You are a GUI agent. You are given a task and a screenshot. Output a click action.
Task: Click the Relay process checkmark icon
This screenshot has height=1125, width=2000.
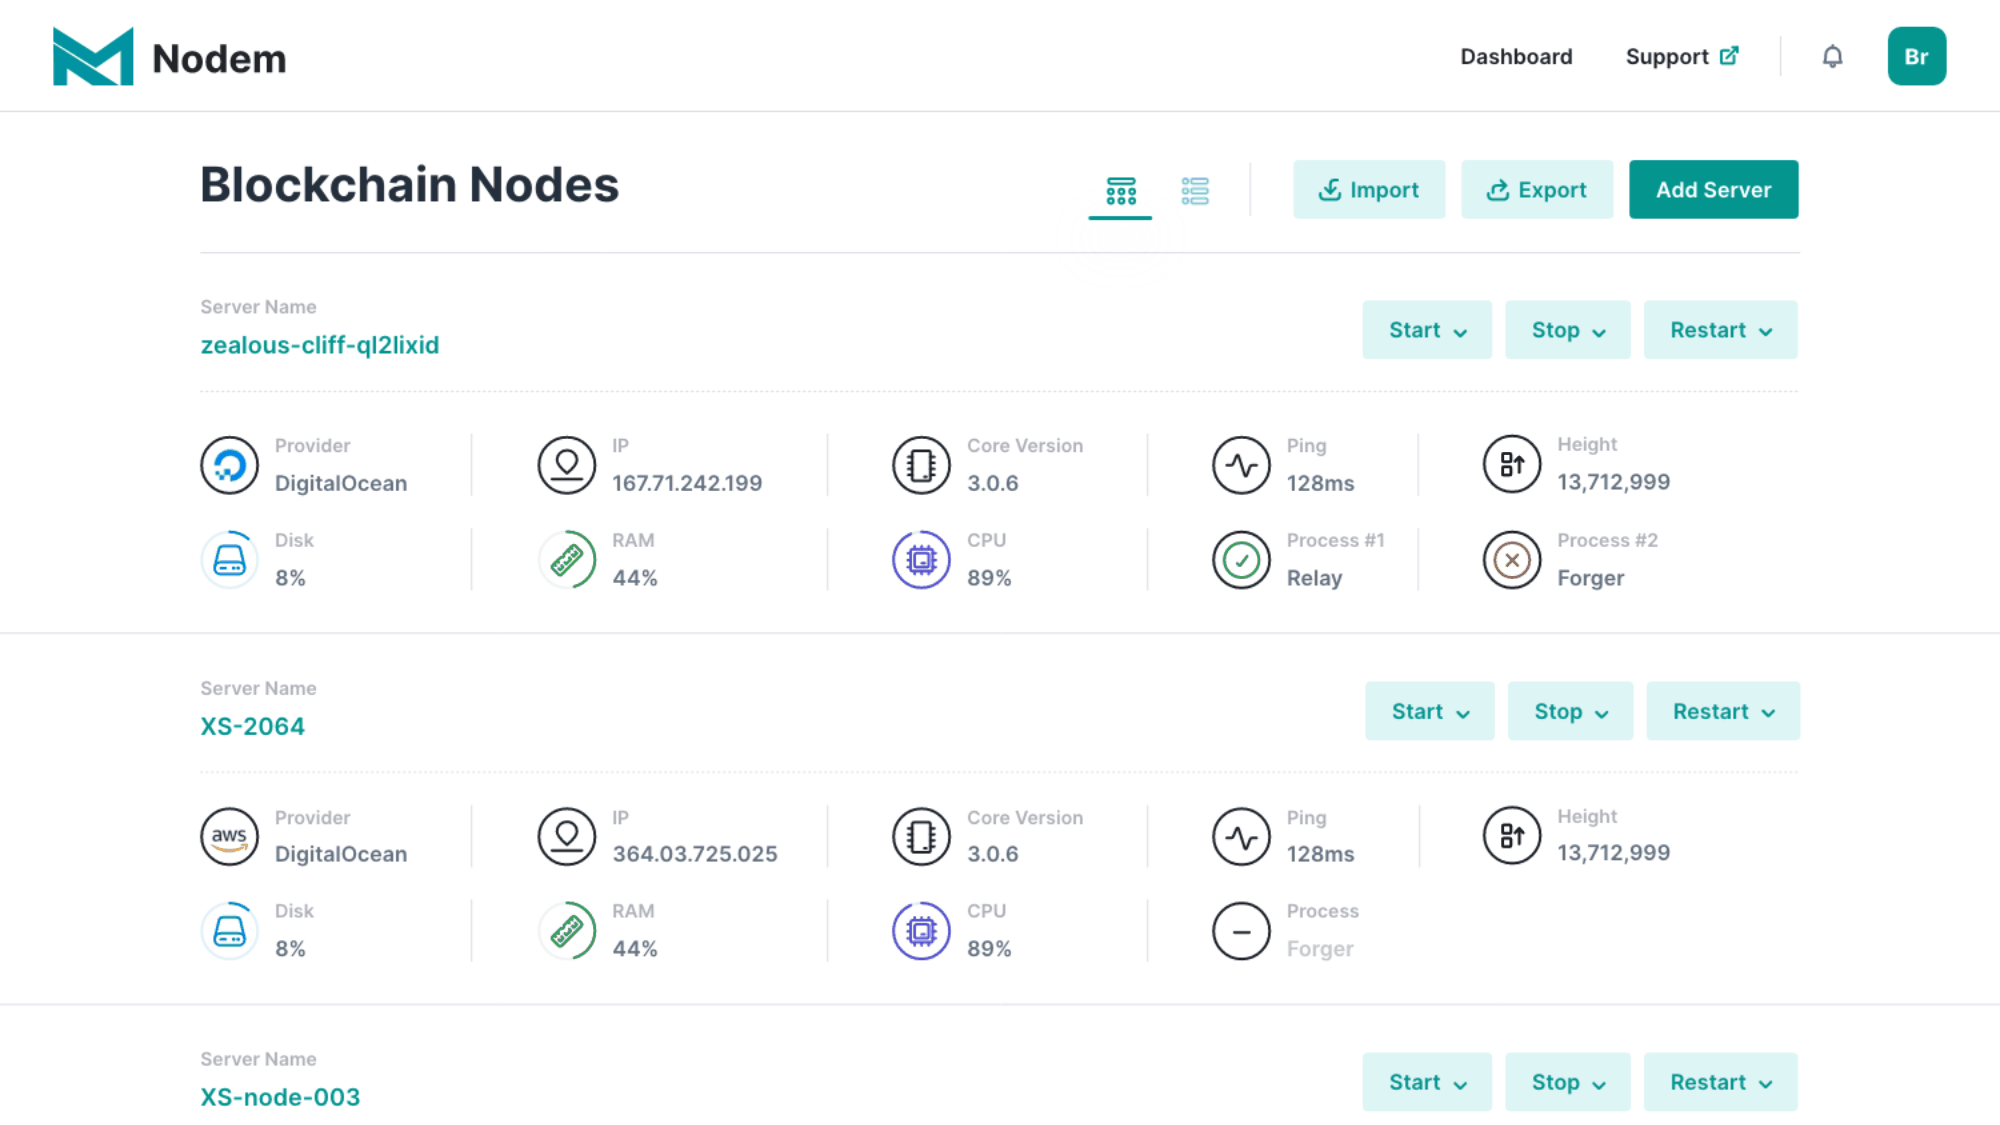pyautogui.click(x=1241, y=560)
